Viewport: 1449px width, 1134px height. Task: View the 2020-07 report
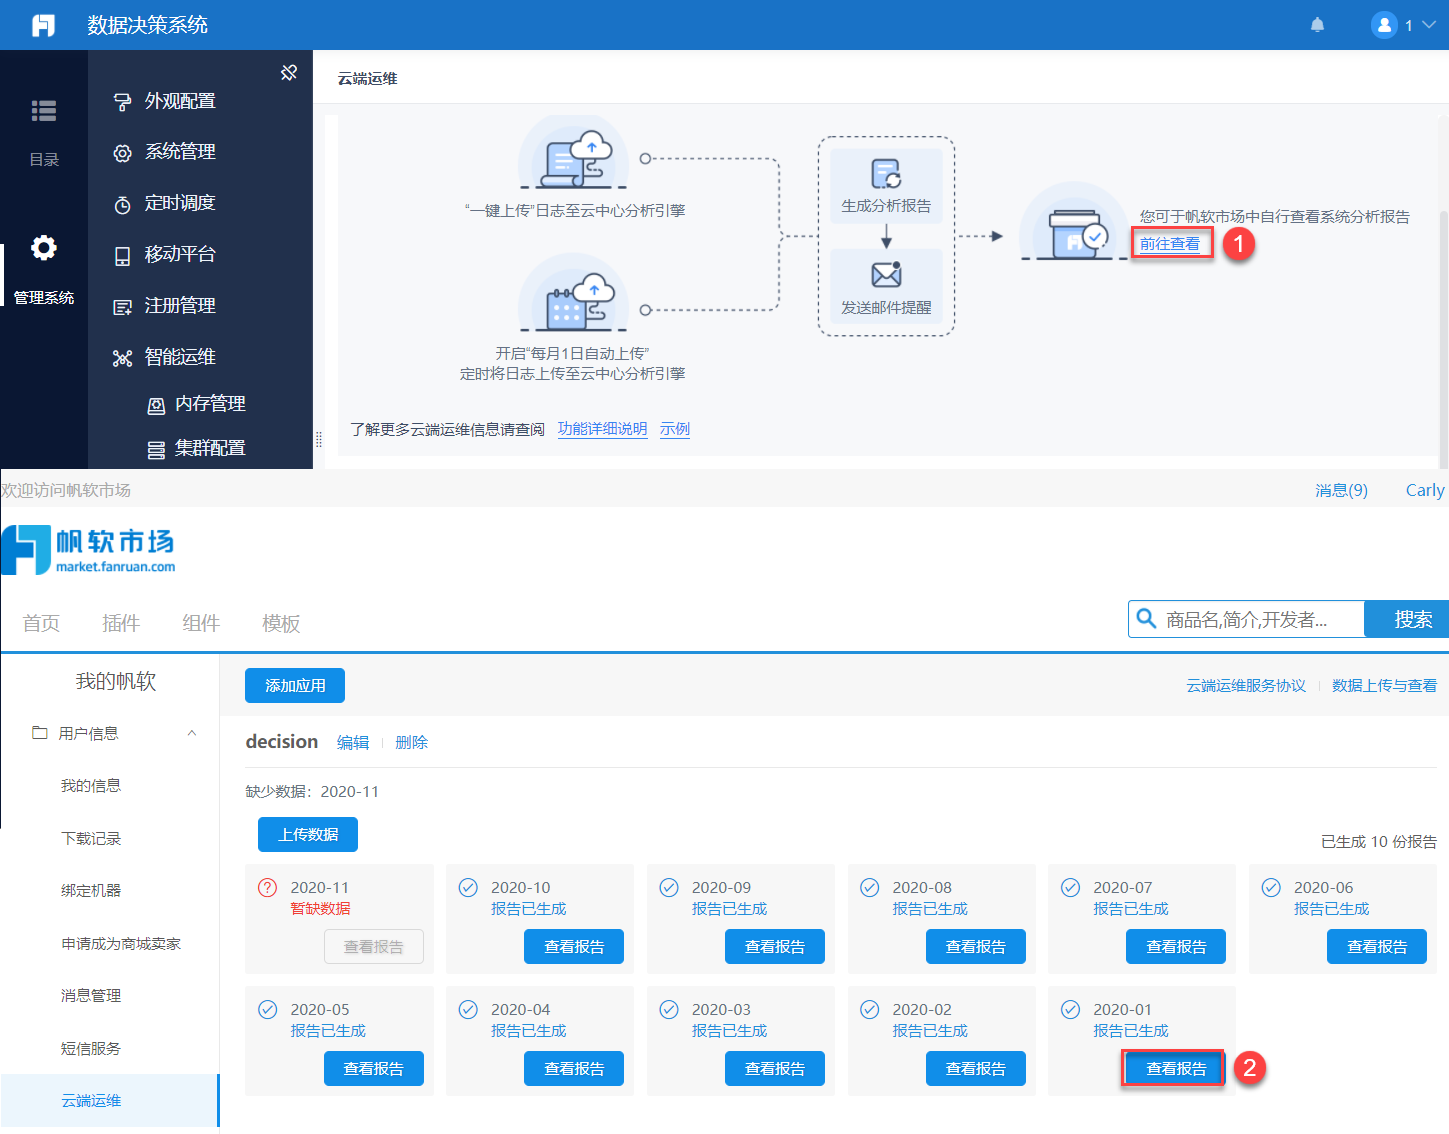click(x=1176, y=947)
